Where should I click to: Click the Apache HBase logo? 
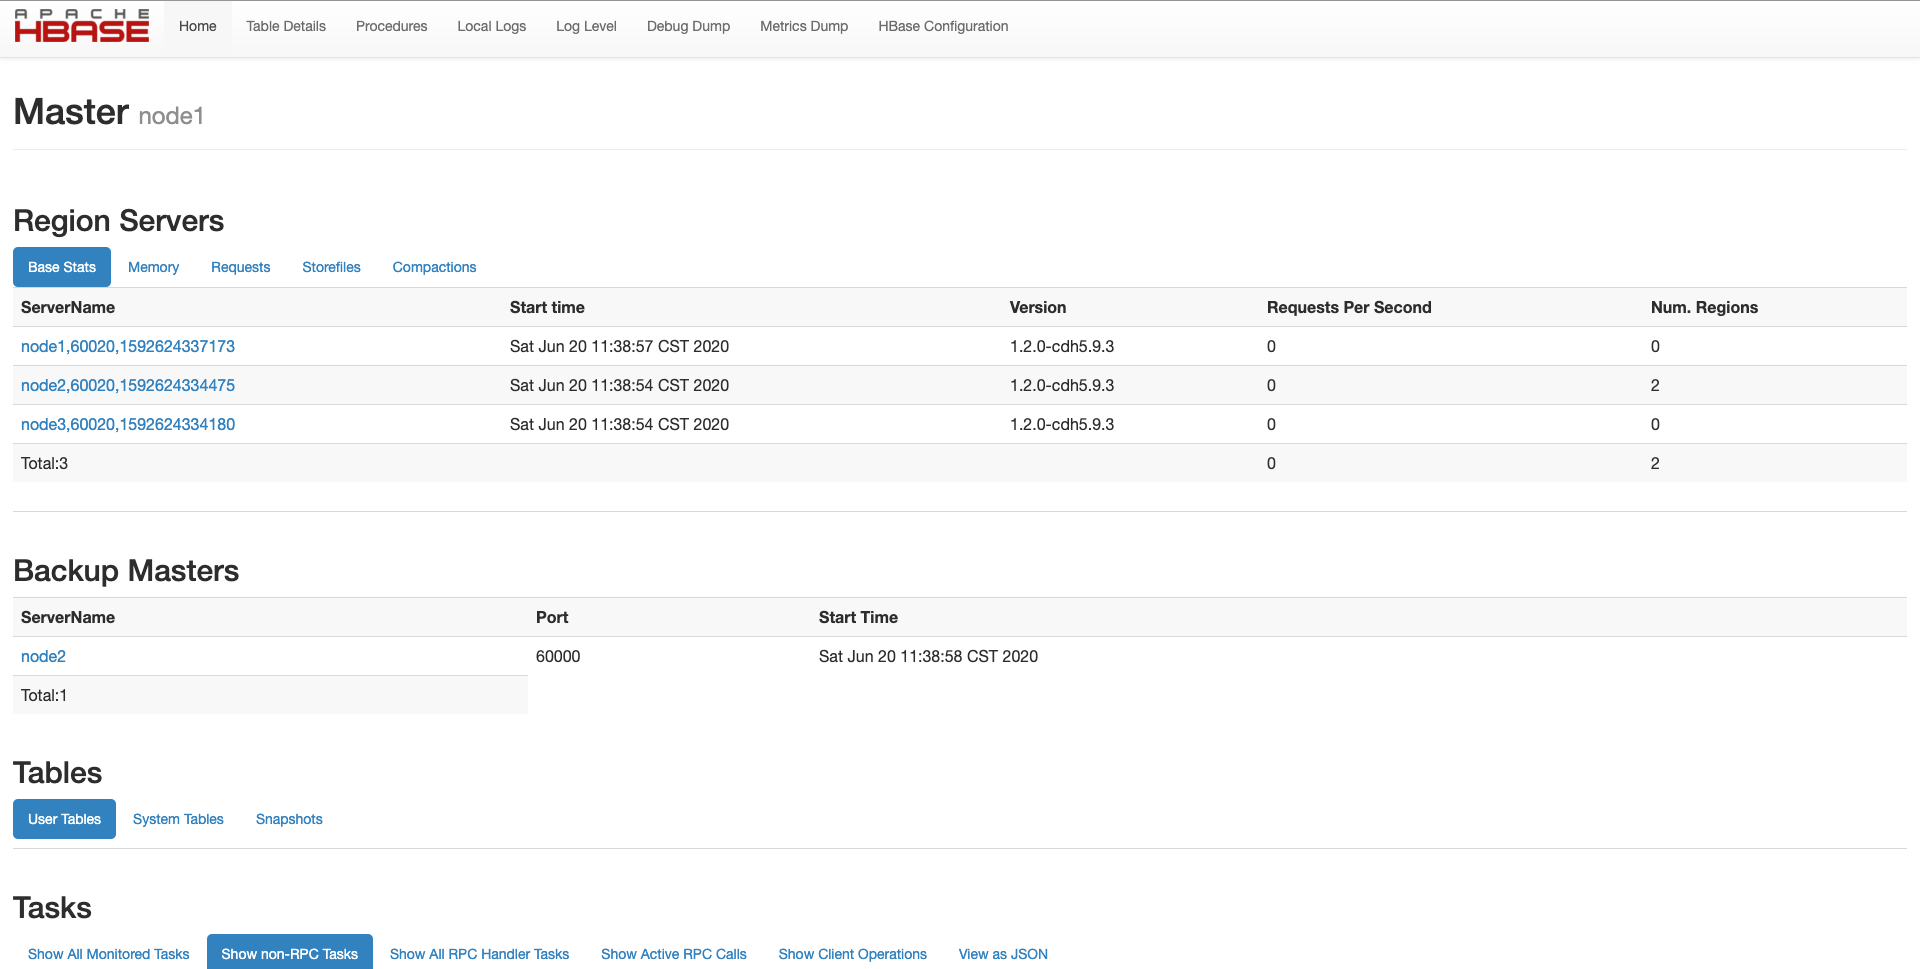coord(82,26)
